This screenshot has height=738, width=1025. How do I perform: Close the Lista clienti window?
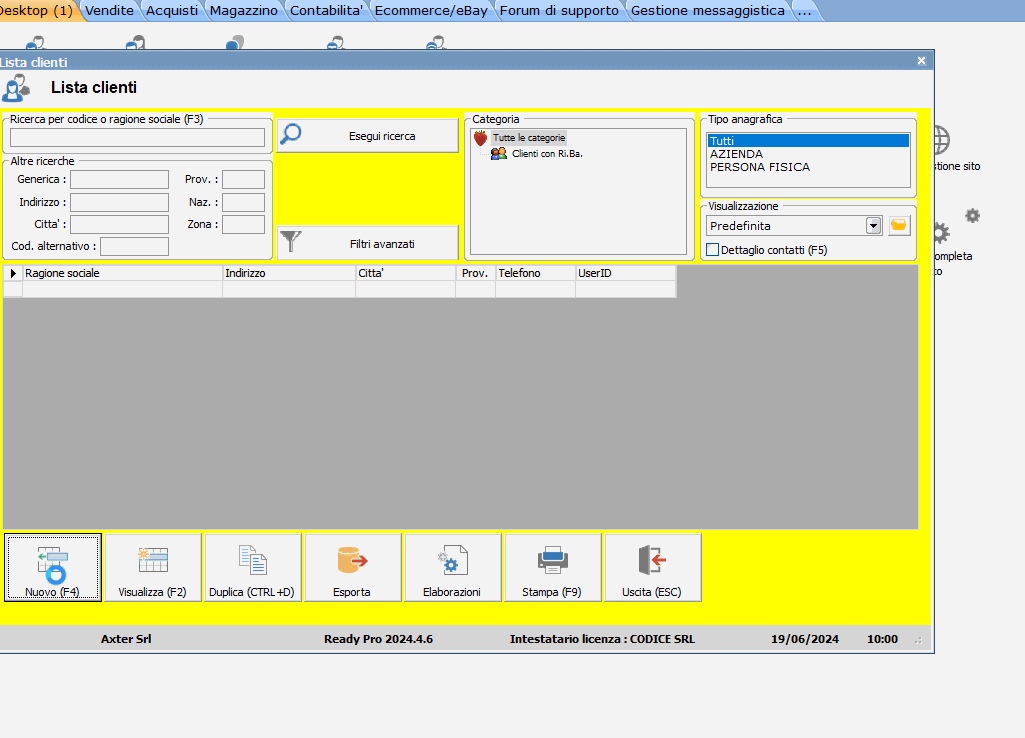click(x=922, y=61)
